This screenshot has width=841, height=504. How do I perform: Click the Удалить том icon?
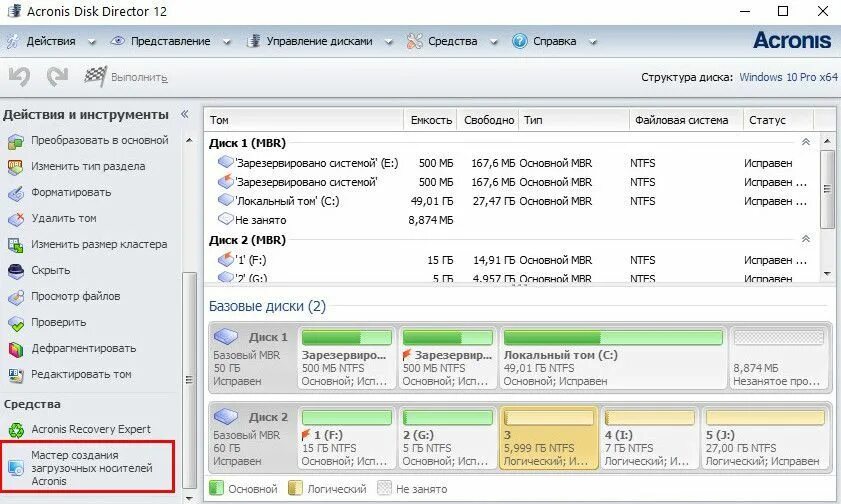tap(16, 219)
